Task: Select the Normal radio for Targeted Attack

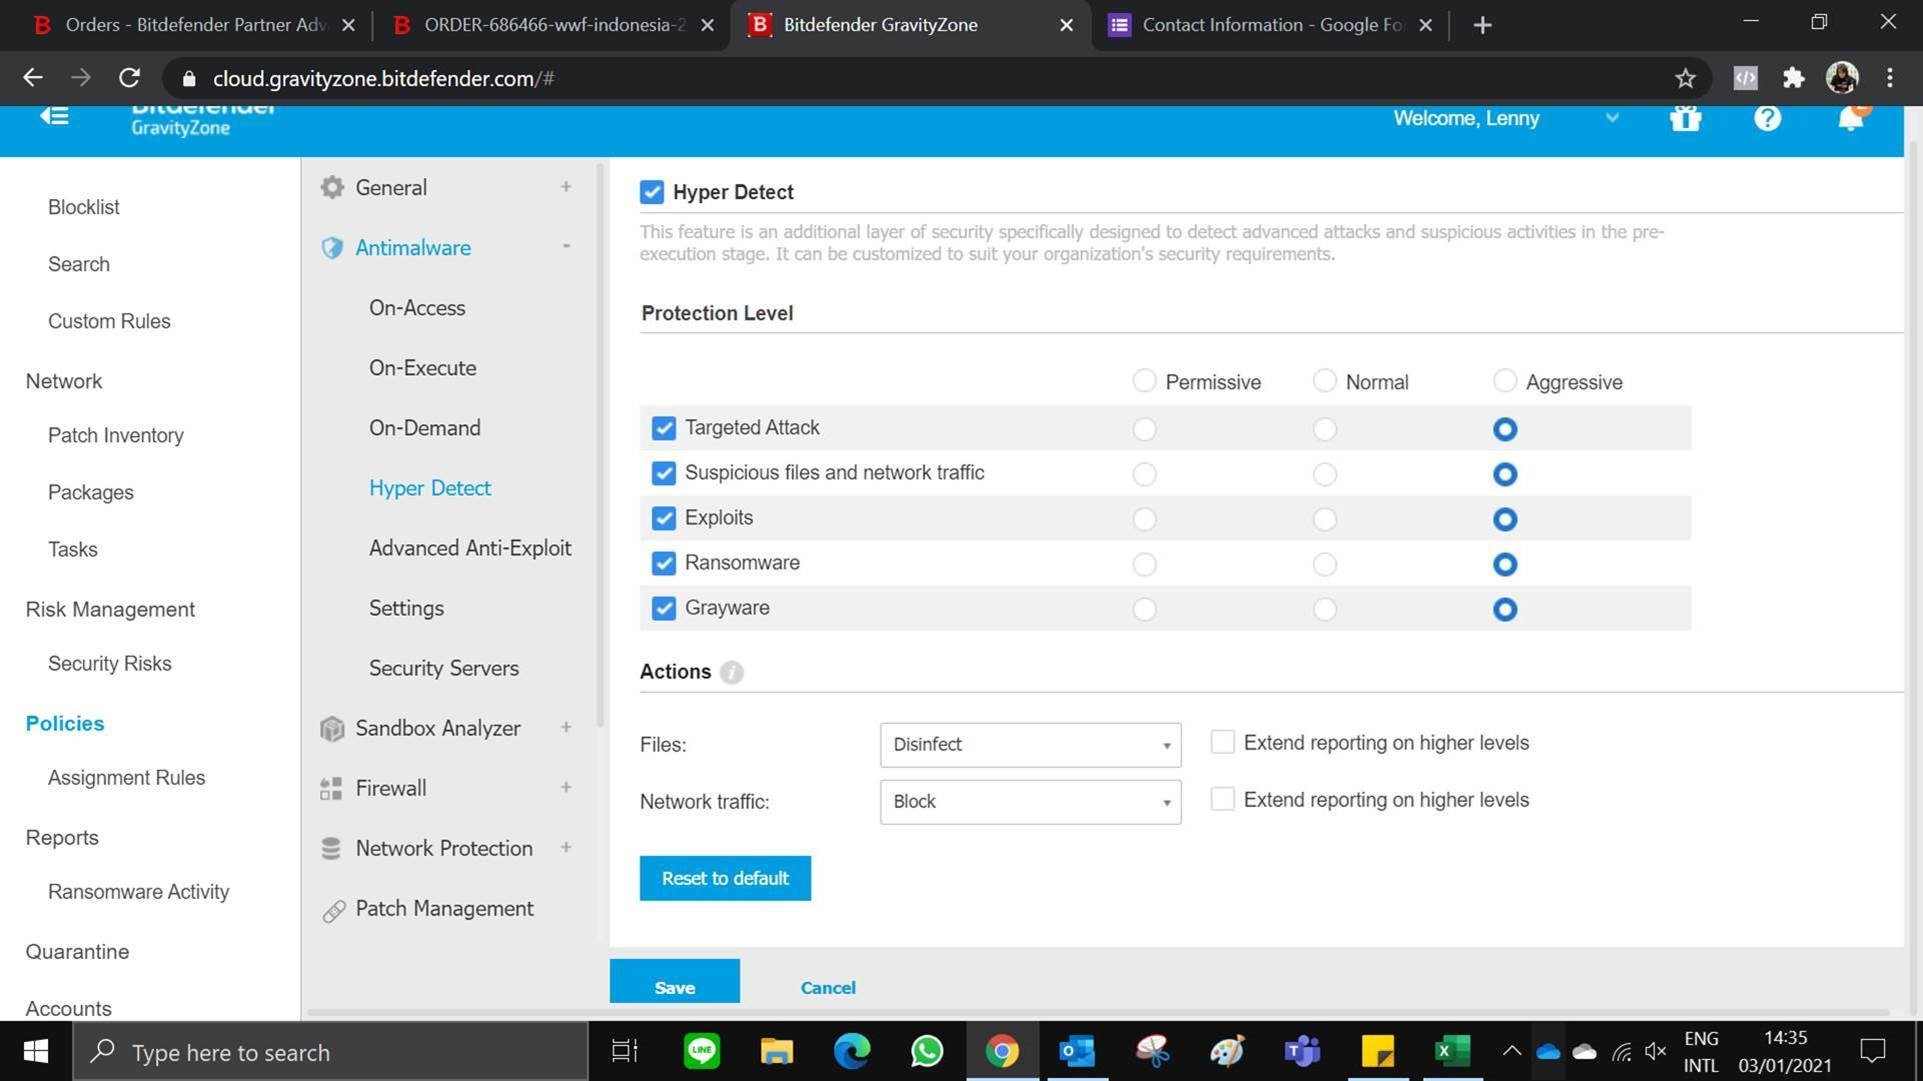Action: click(x=1324, y=429)
